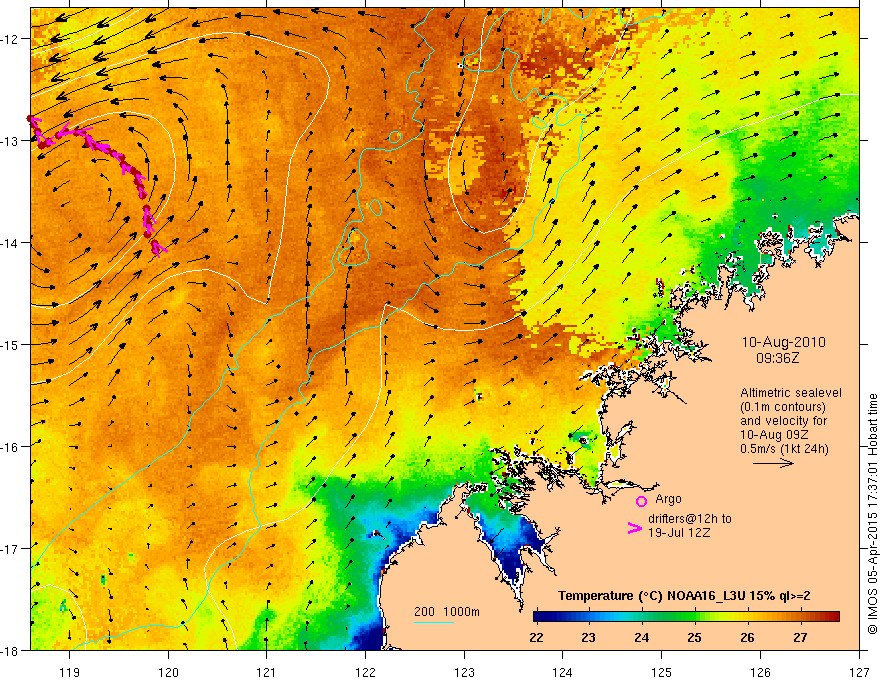The image size is (880, 680).
Task: Click latitude axis label -13
Action: click(11, 141)
